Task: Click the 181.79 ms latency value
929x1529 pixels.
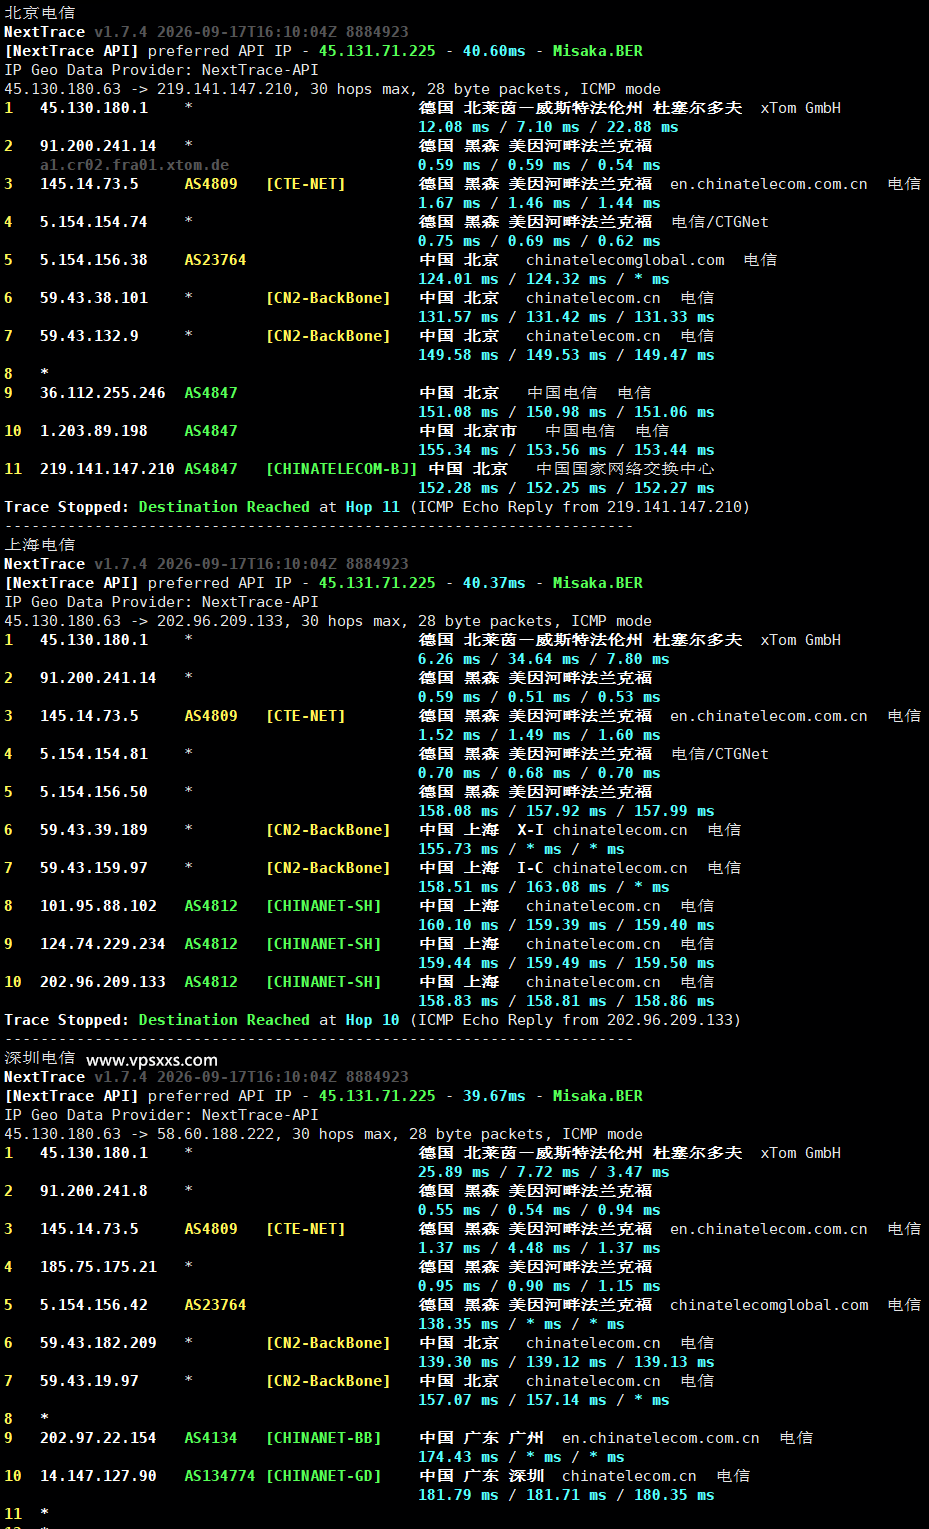Action: tap(458, 1495)
